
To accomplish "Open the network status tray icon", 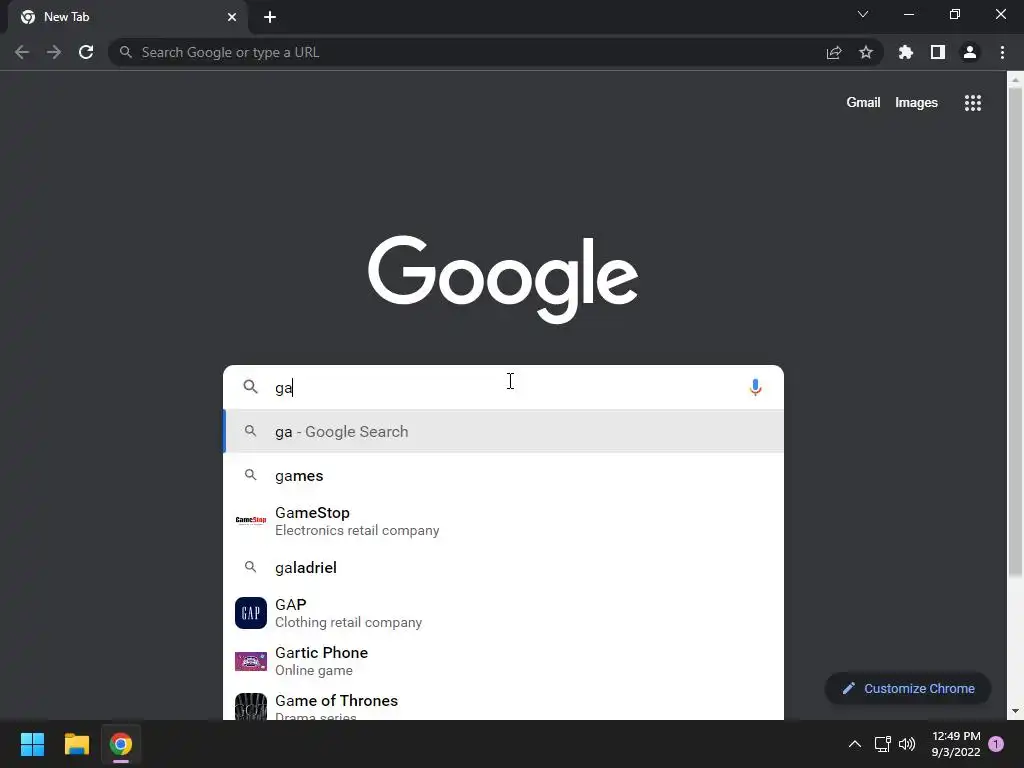I will pyautogui.click(x=882, y=744).
